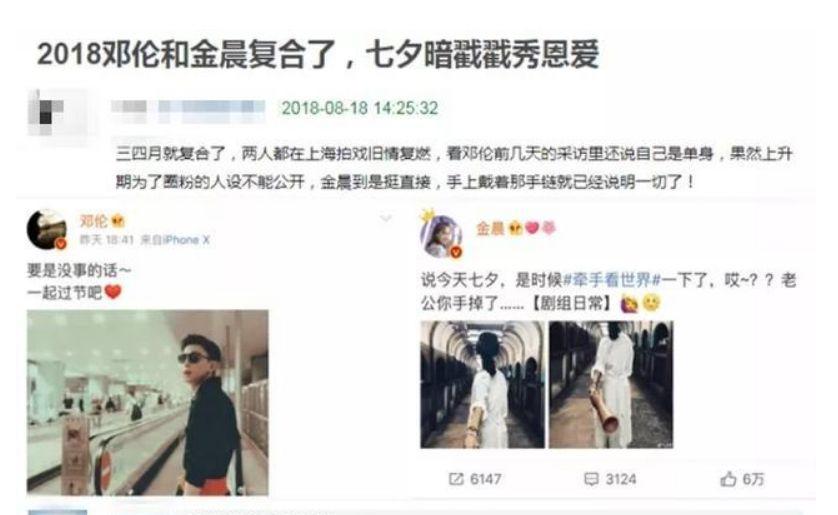Click the repost share icon
The height and width of the screenshot is (515, 838).
(x=456, y=479)
